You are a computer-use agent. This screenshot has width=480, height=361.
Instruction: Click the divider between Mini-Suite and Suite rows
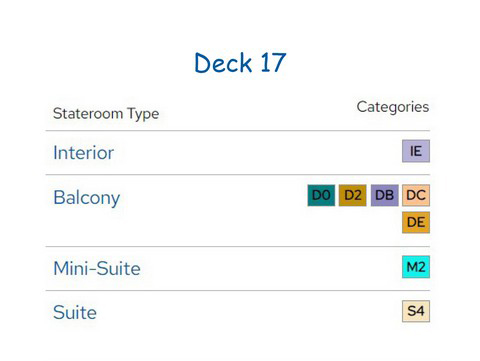pyautogui.click(x=238, y=290)
